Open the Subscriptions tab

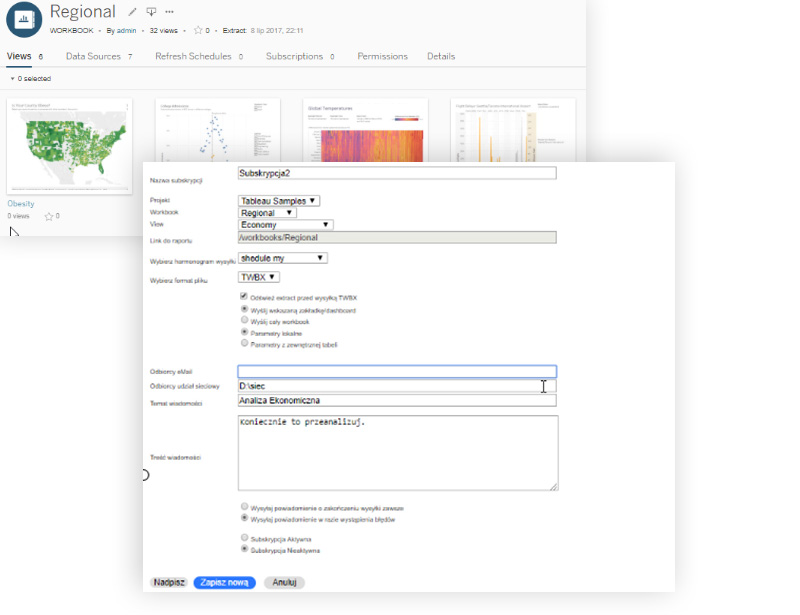[300, 56]
